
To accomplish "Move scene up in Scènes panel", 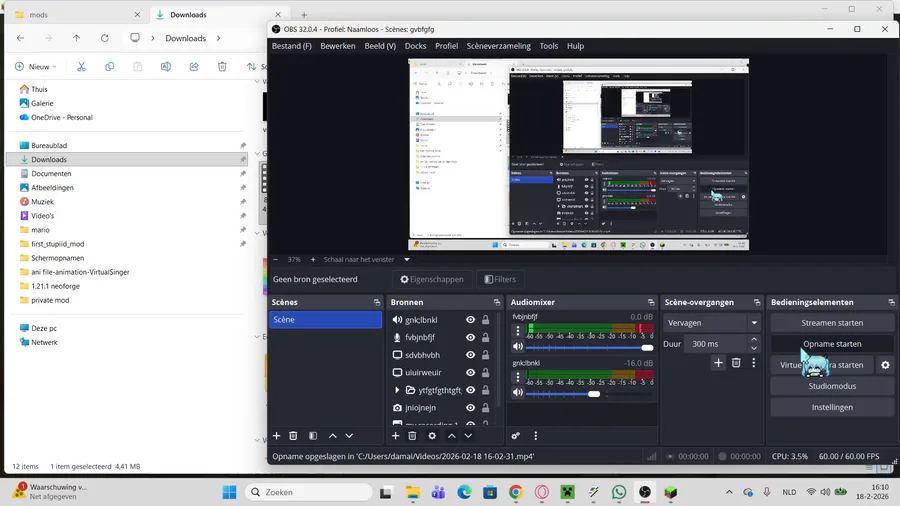I will click(332, 436).
